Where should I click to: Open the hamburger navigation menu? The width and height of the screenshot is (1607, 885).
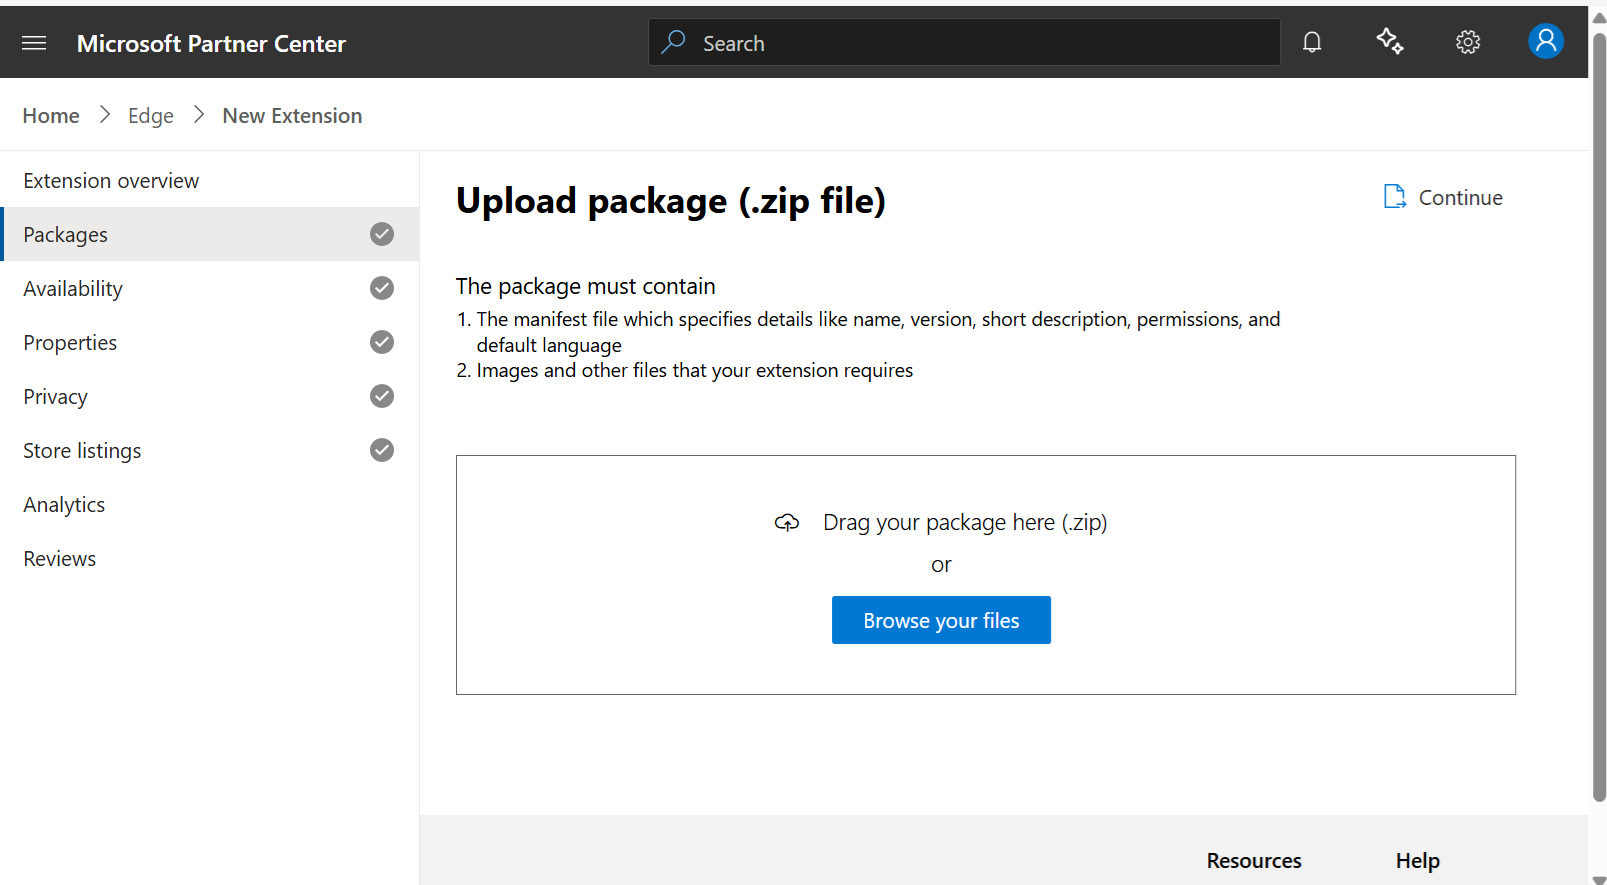pyautogui.click(x=34, y=43)
